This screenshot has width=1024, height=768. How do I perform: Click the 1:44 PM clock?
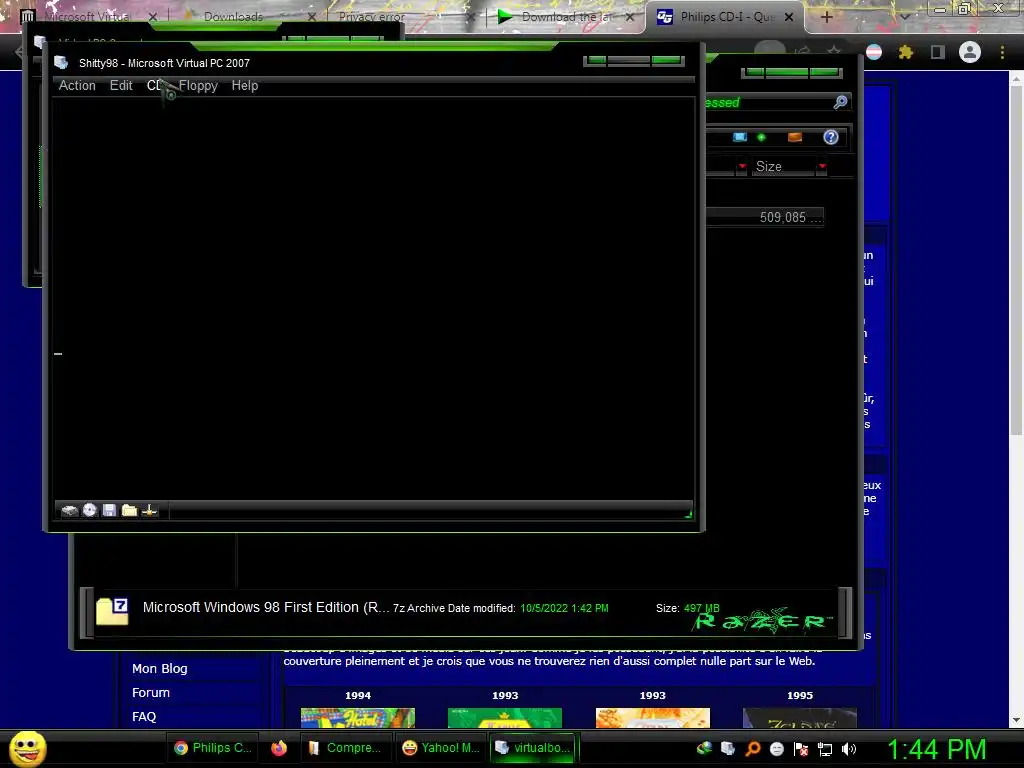(x=936, y=749)
